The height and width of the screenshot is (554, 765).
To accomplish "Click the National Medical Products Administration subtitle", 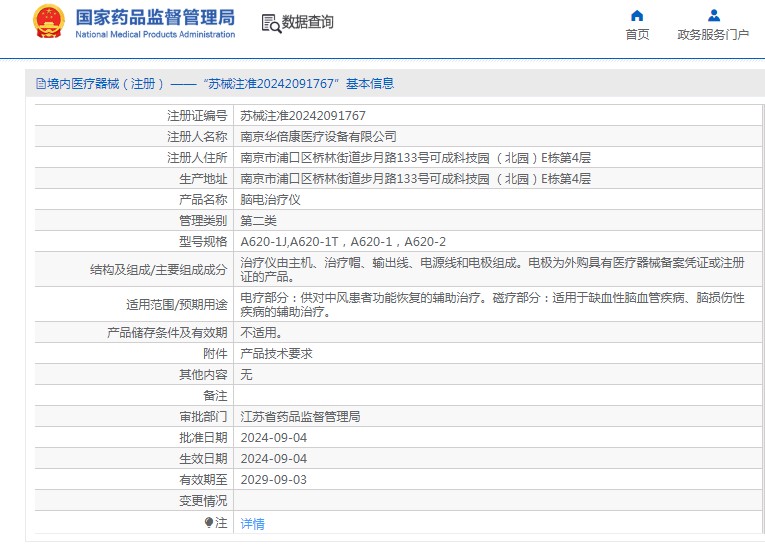I will (155, 34).
